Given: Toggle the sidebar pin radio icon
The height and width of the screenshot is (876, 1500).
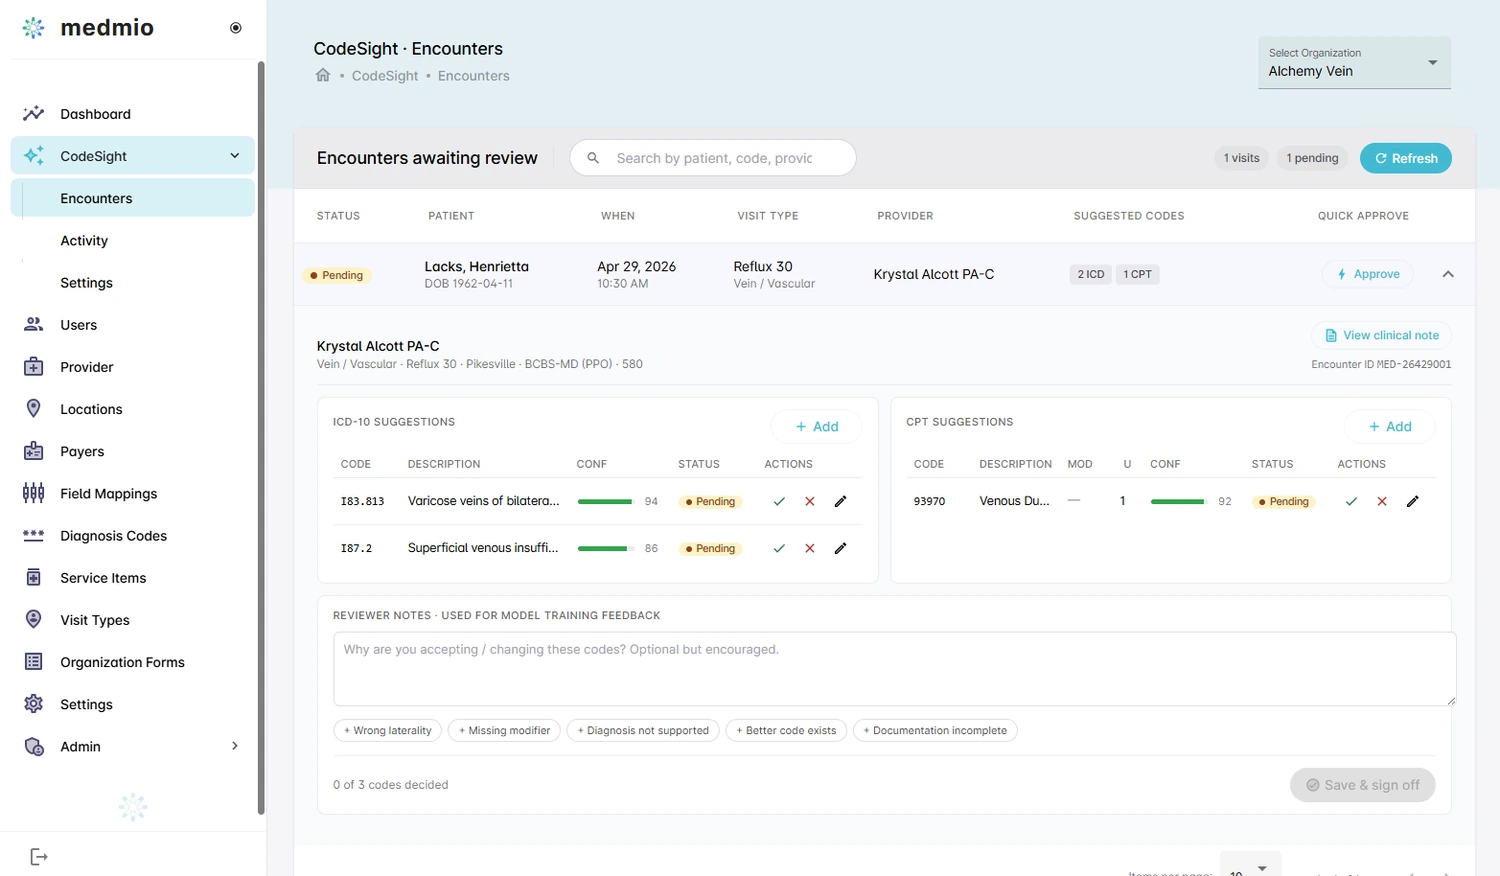Looking at the screenshot, I should tap(236, 28).
